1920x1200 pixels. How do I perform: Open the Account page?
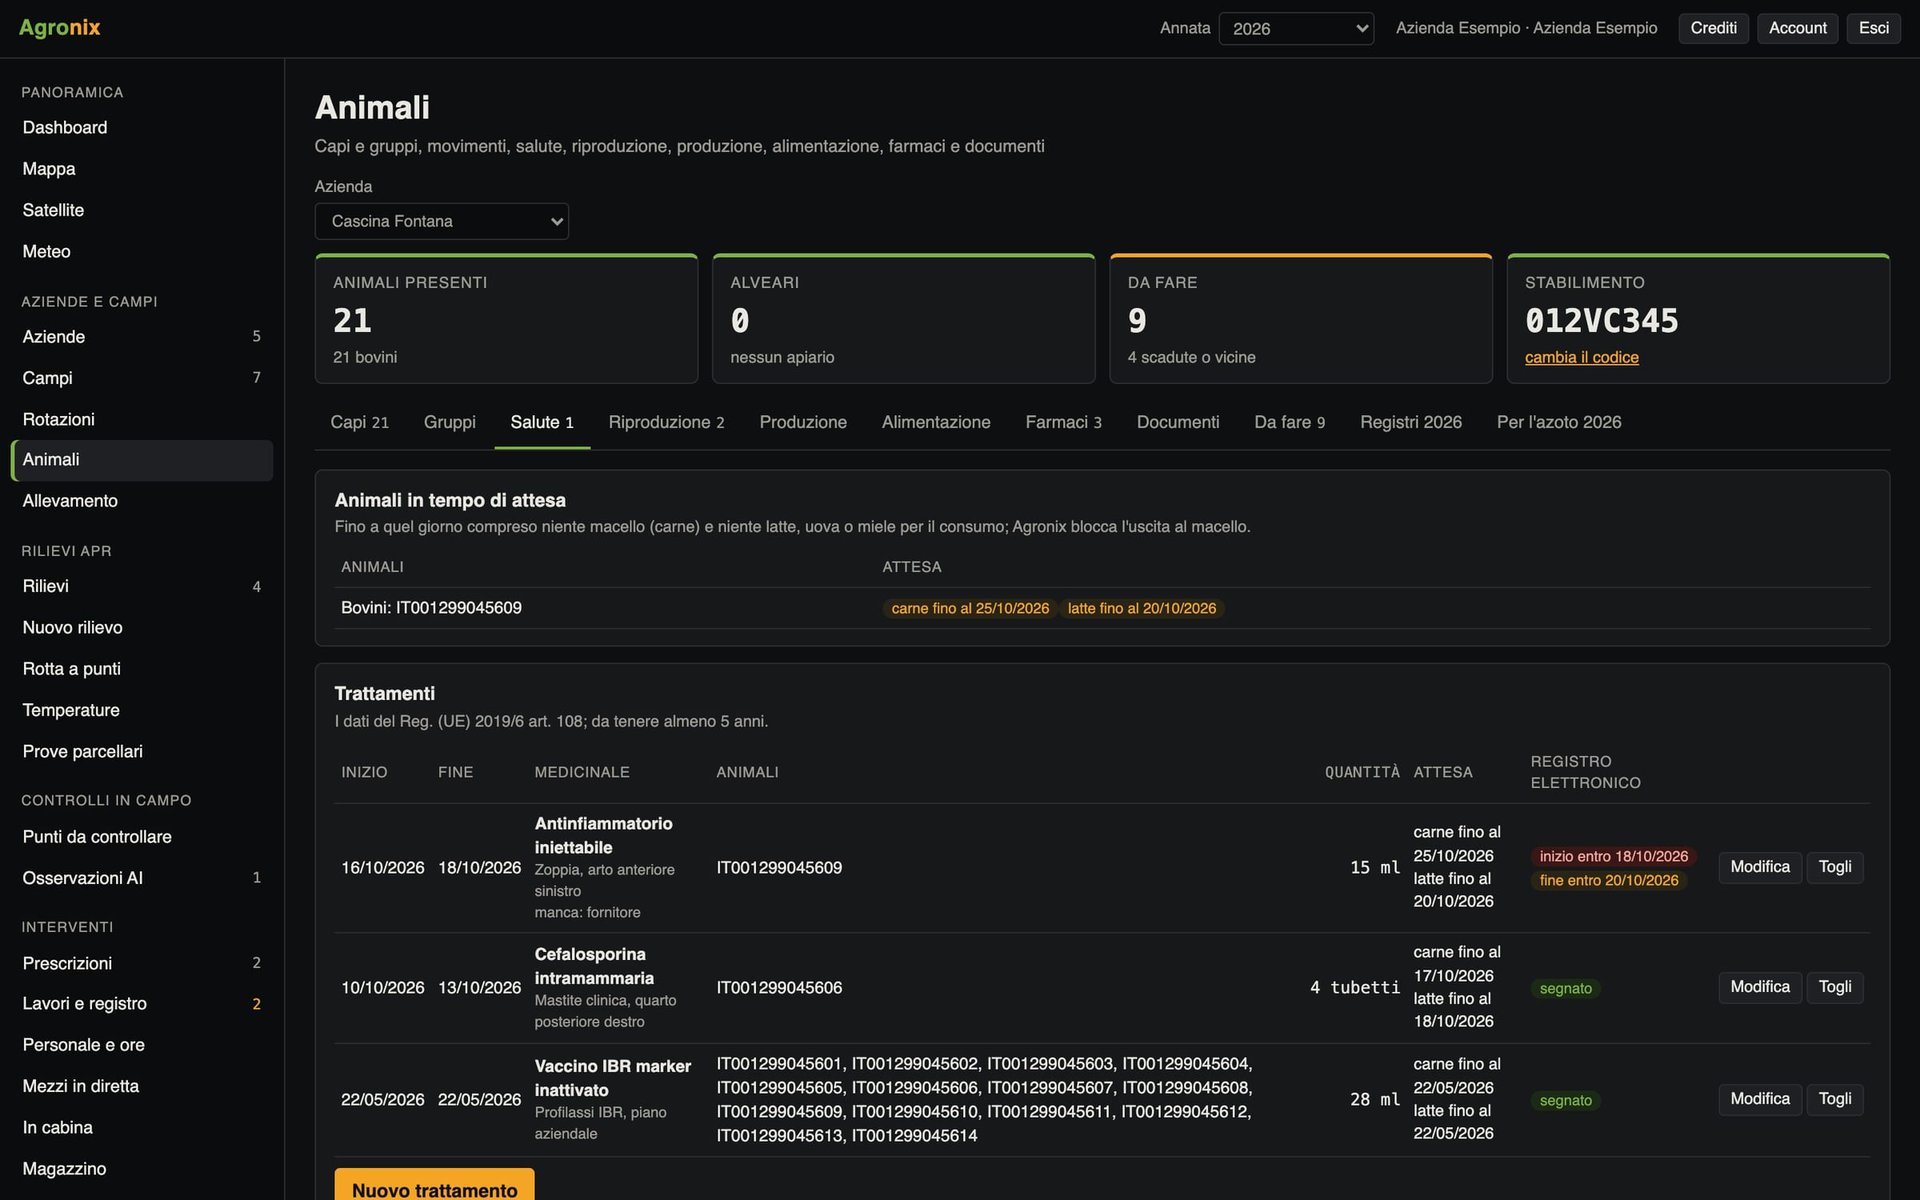coord(1797,28)
